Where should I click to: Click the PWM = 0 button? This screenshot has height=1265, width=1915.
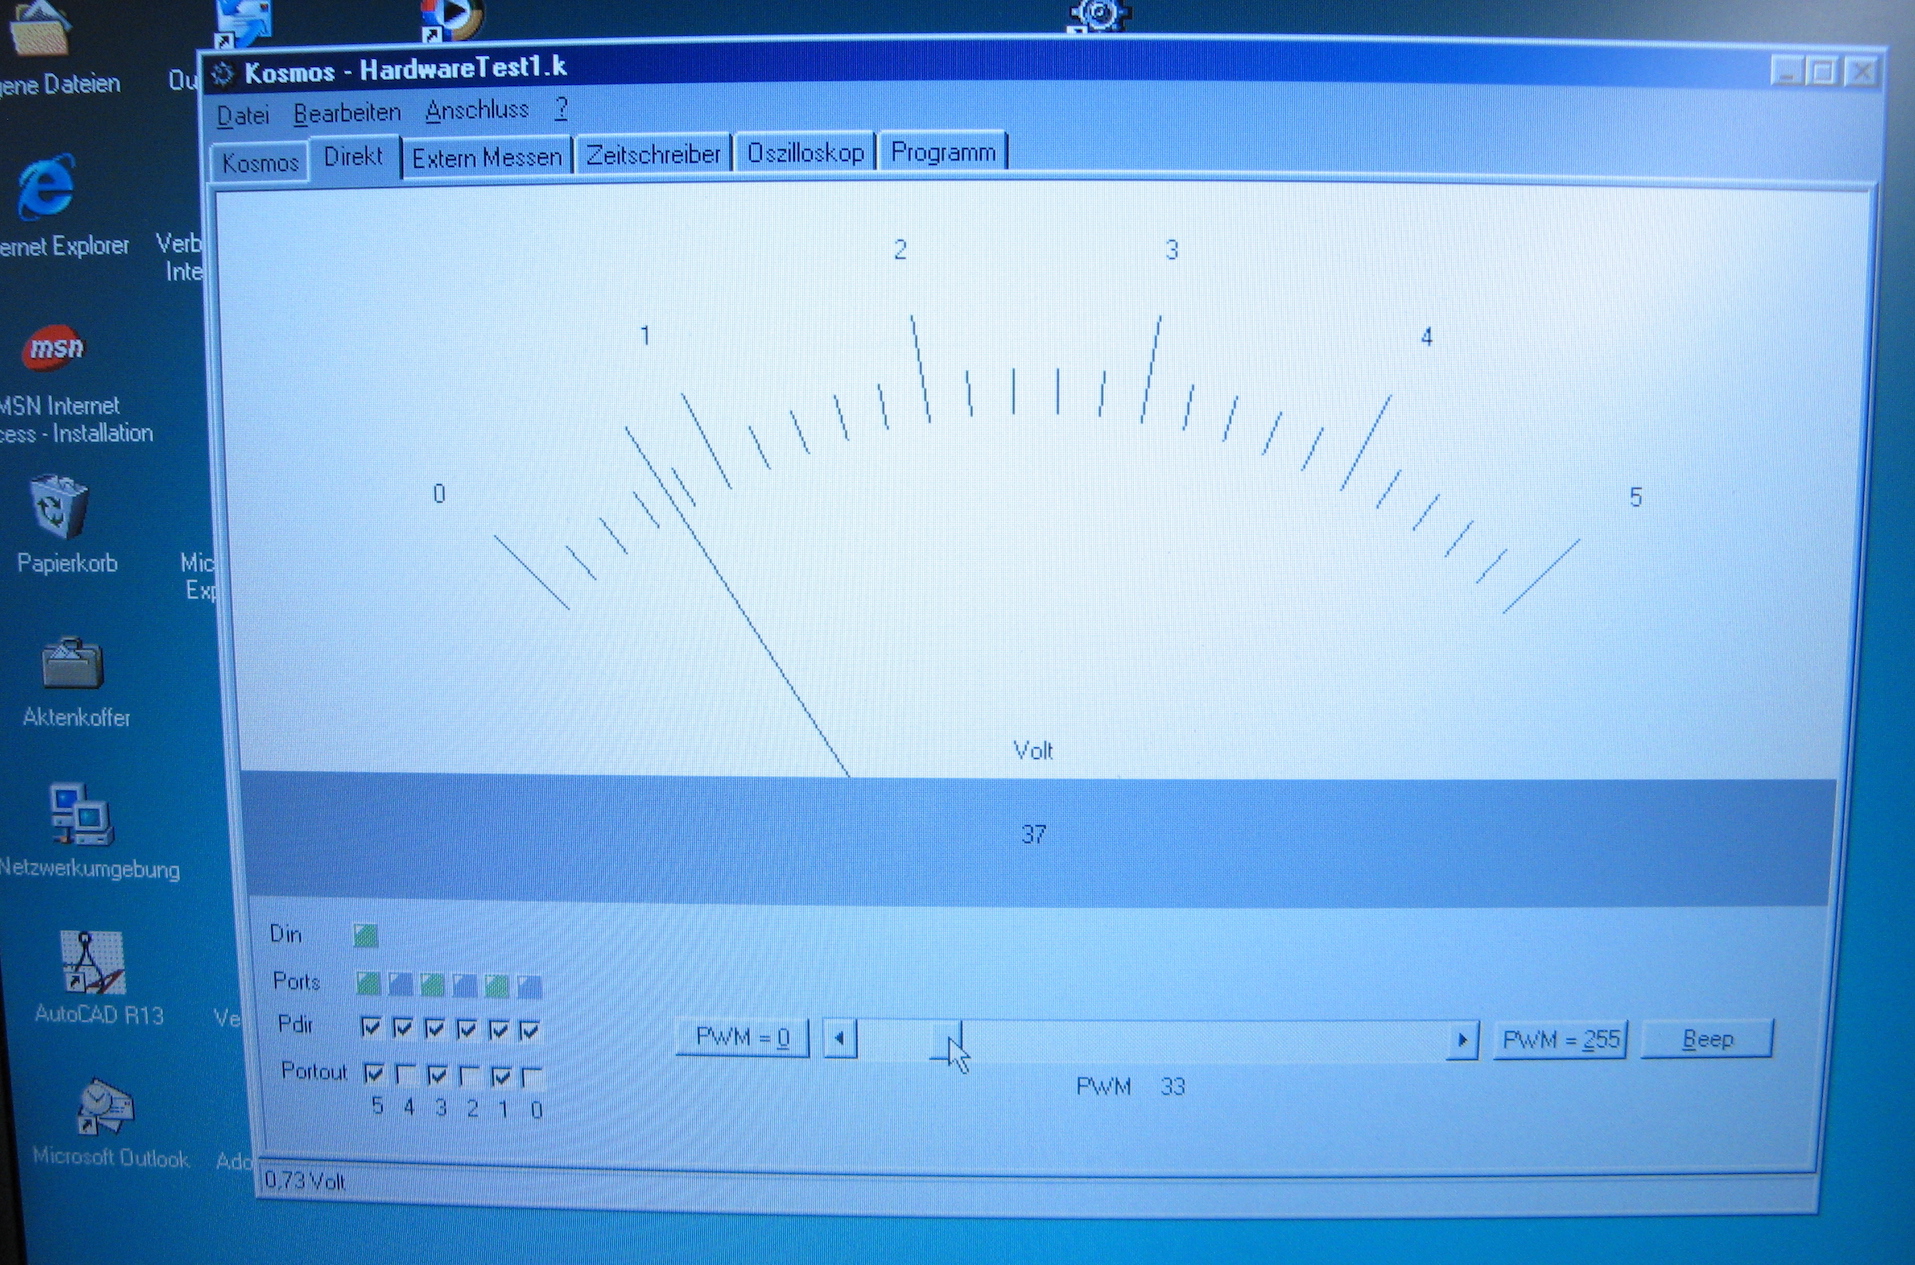pos(742,1037)
